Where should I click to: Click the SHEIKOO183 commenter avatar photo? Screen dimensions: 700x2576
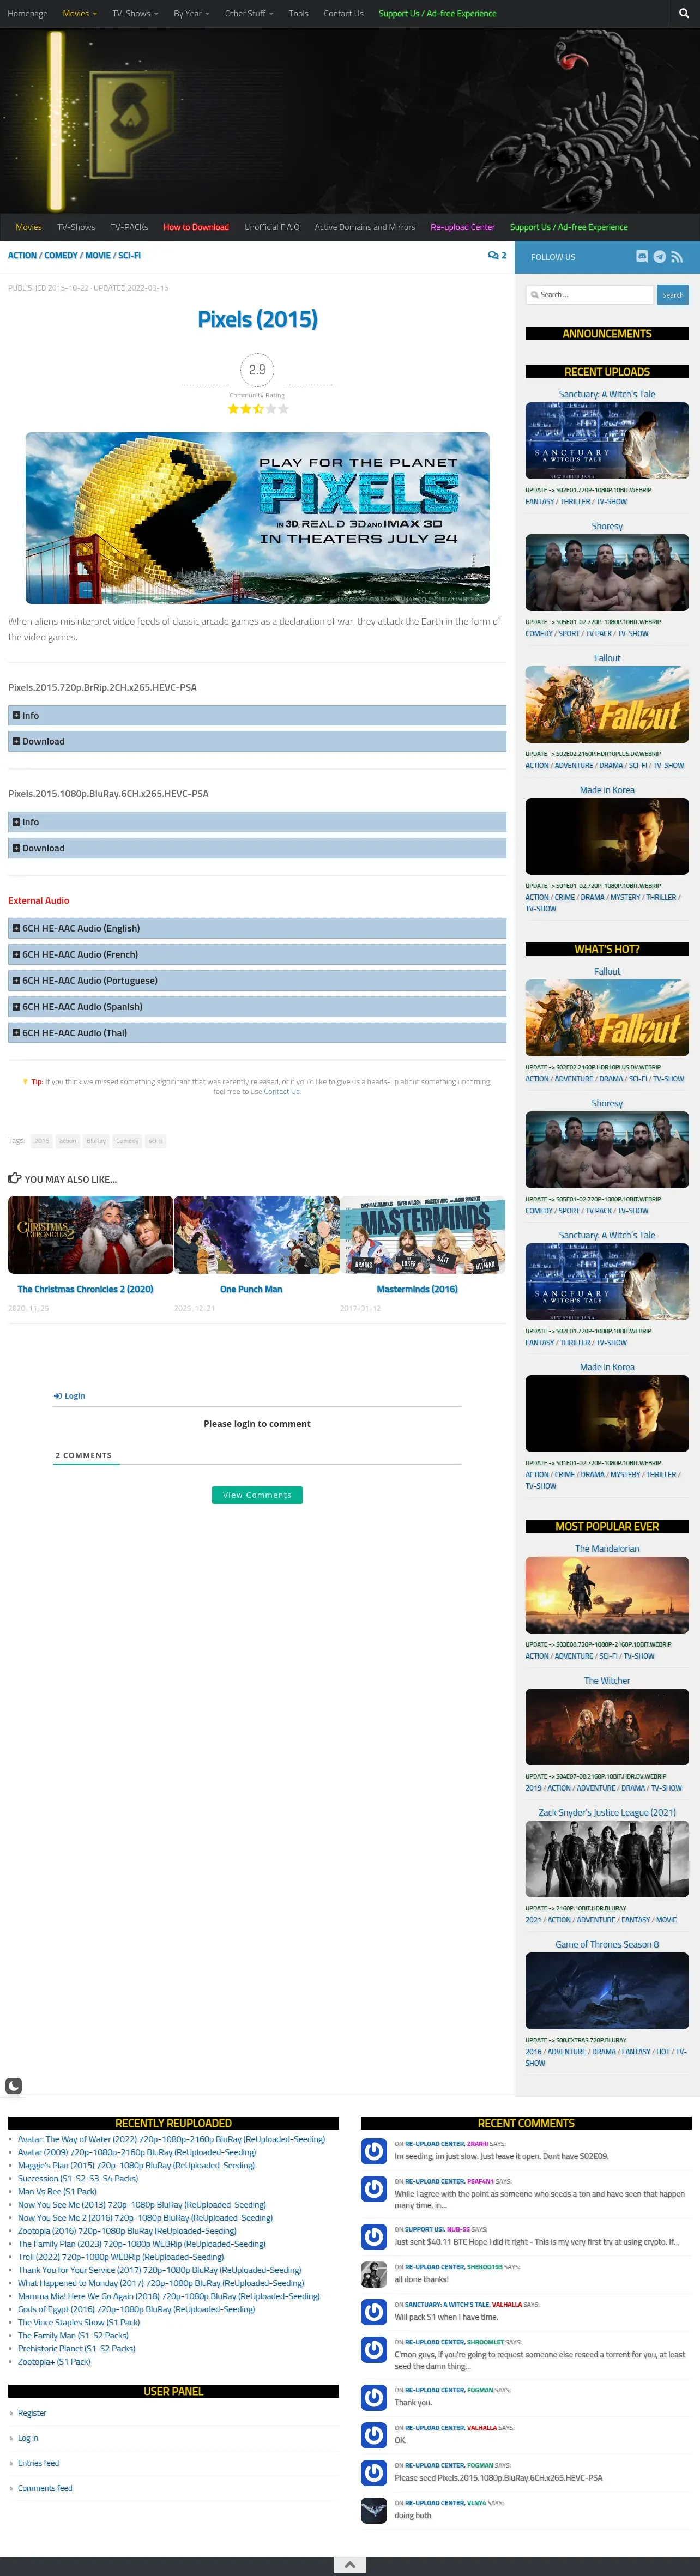point(374,2274)
